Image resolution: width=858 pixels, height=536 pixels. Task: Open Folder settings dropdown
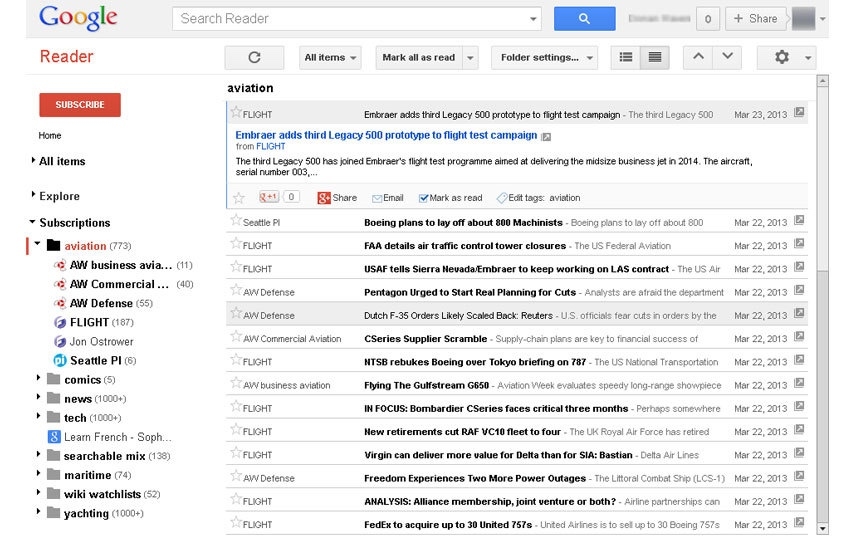tap(544, 58)
